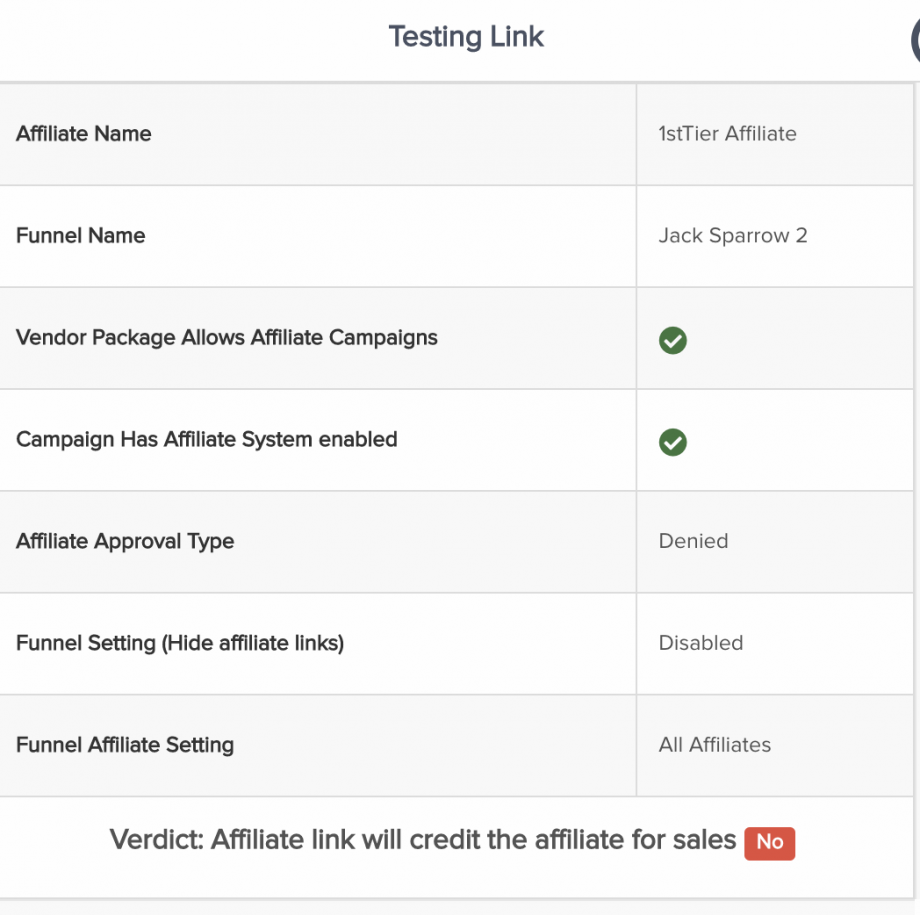Viewport: 920px width, 915px height.
Task: Select the Jack Sparrow 2 funnel value
Action: coord(732,236)
